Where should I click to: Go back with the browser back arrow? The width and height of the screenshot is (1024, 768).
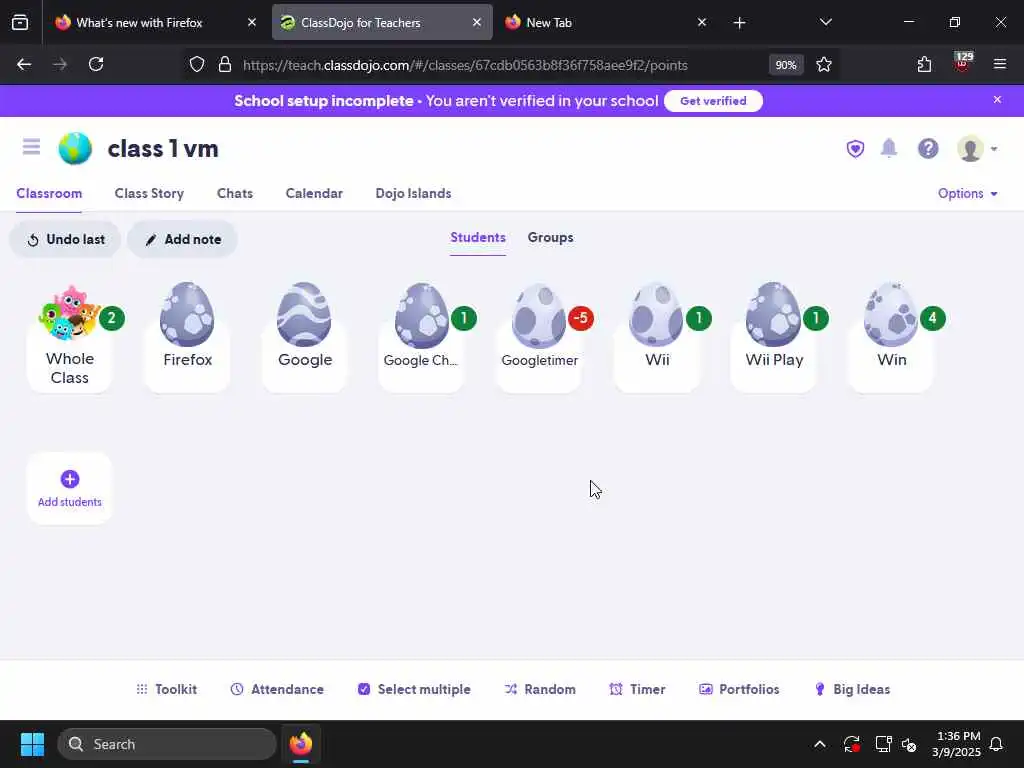pyautogui.click(x=24, y=64)
